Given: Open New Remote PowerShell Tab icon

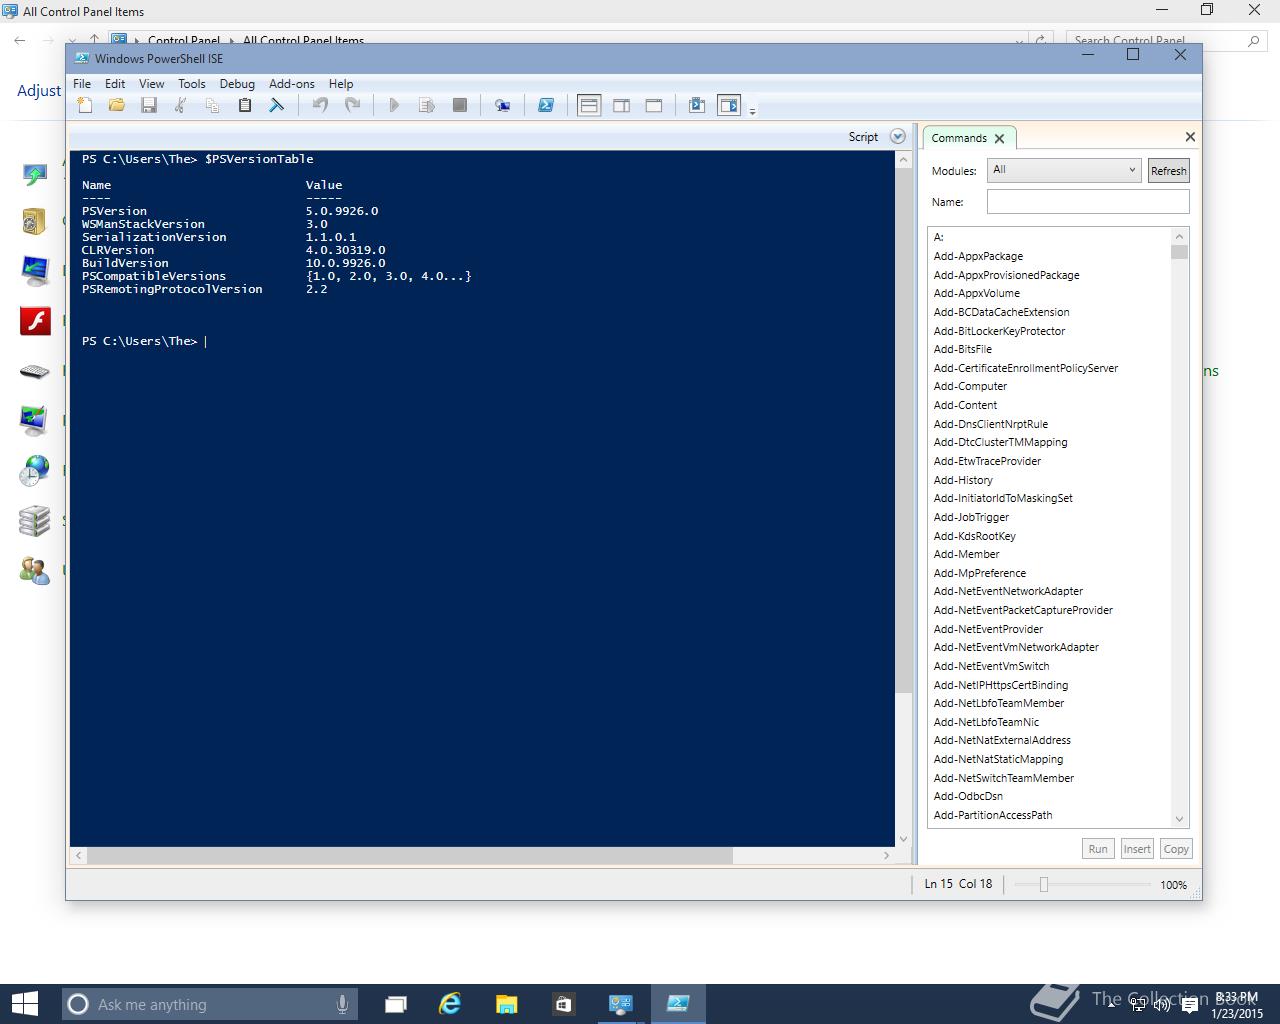Looking at the screenshot, I should [x=503, y=105].
